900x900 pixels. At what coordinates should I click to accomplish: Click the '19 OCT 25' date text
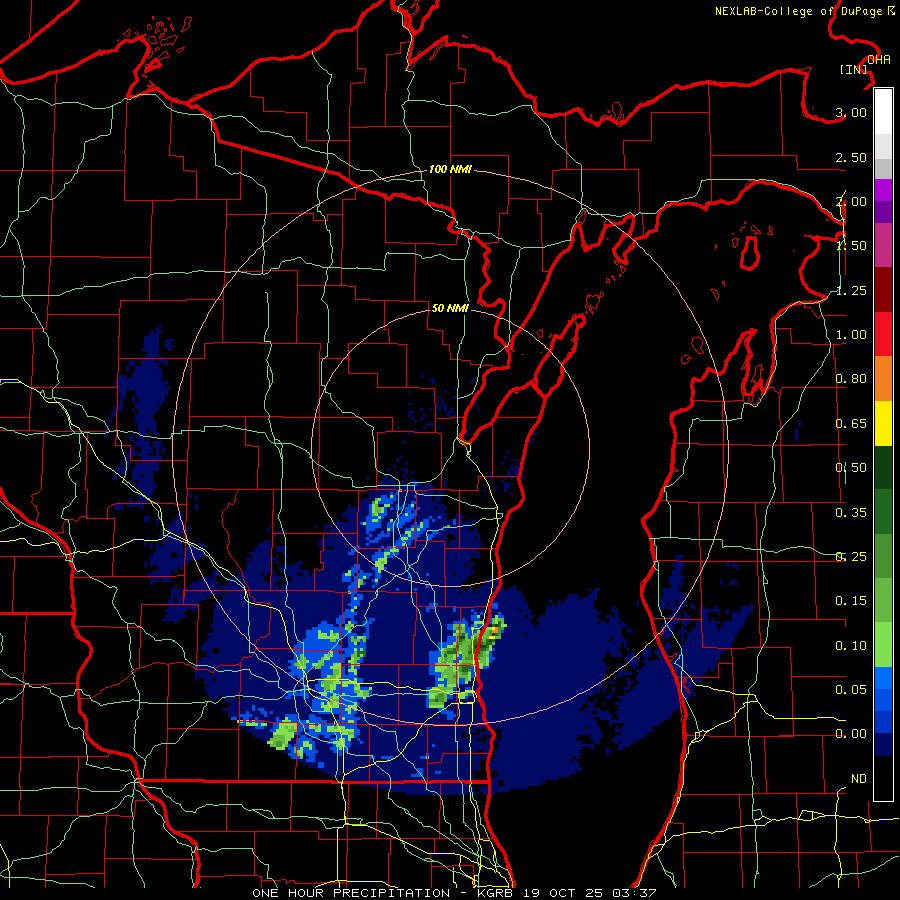click(x=565, y=893)
